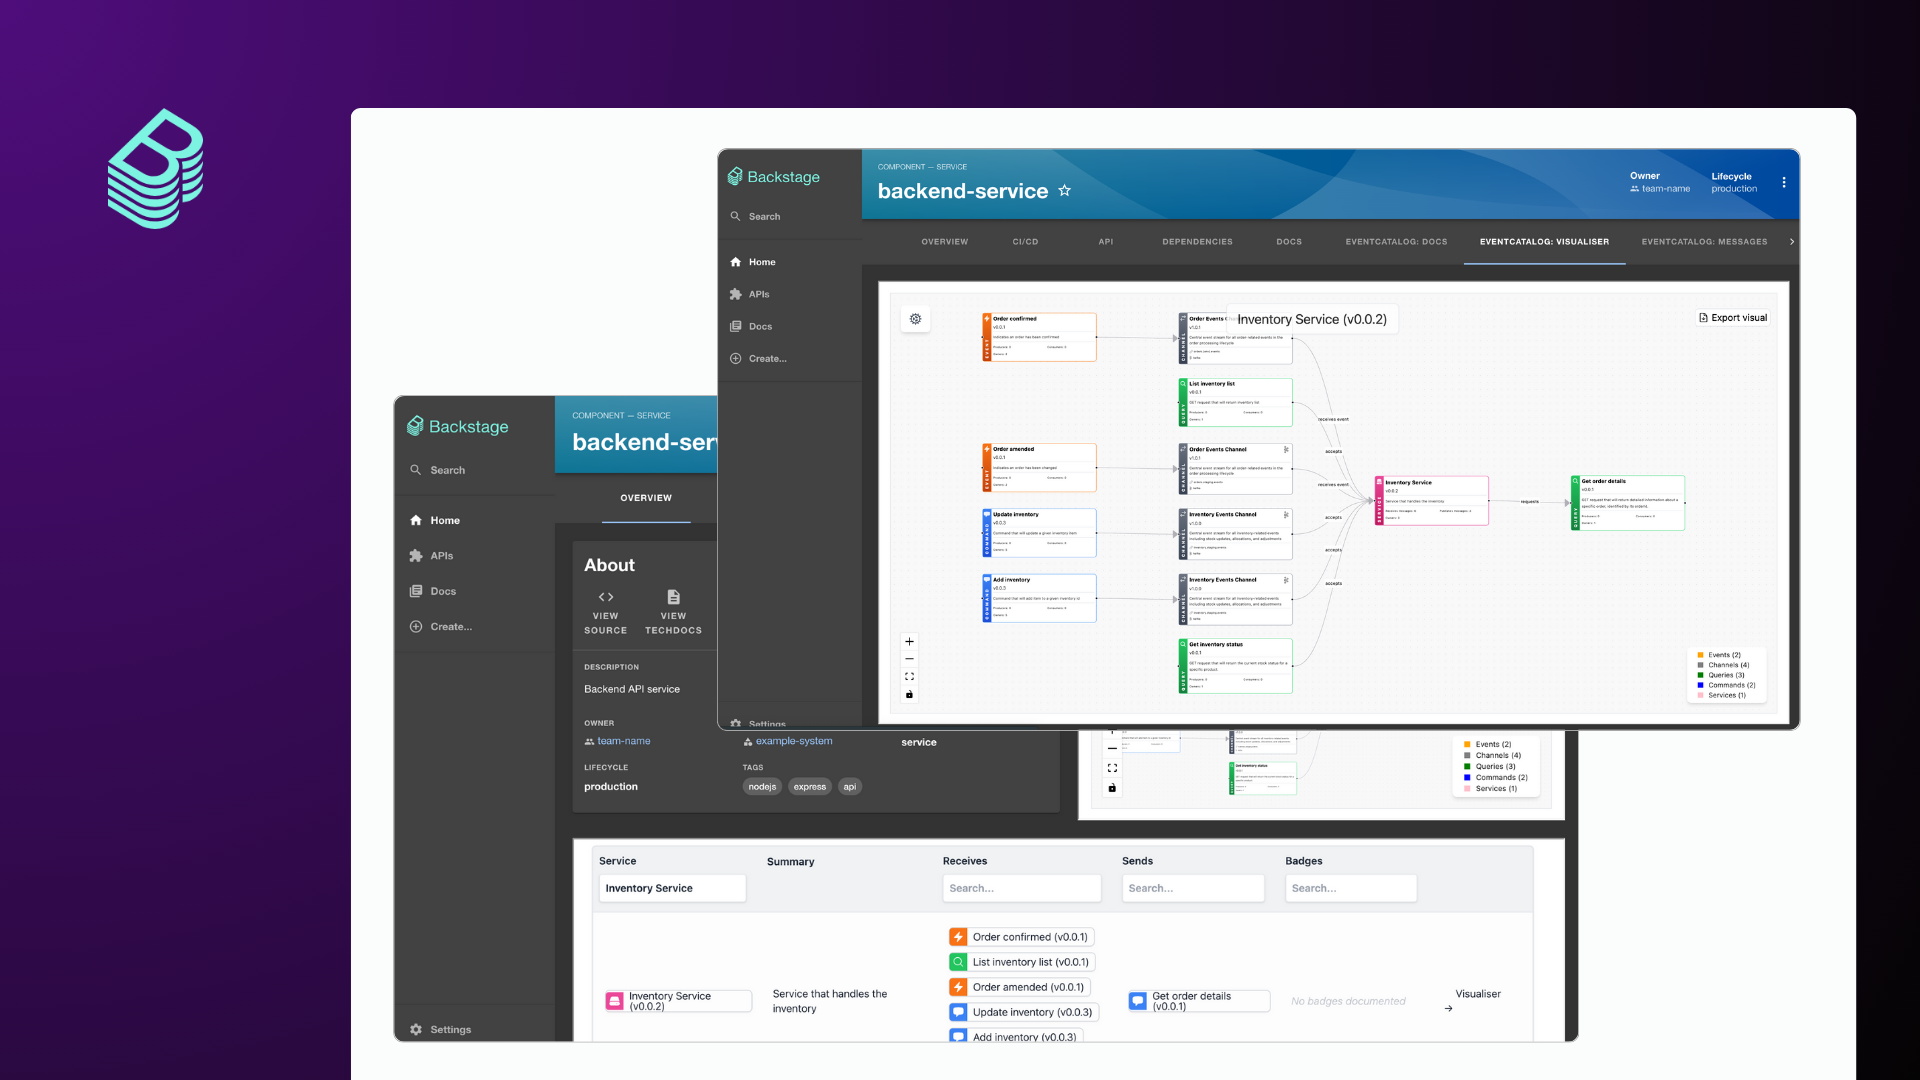Image resolution: width=1920 pixels, height=1080 pixels.
Task: Open the Visualiser arrow for Inventory Service
Action: [1448, 1008]
